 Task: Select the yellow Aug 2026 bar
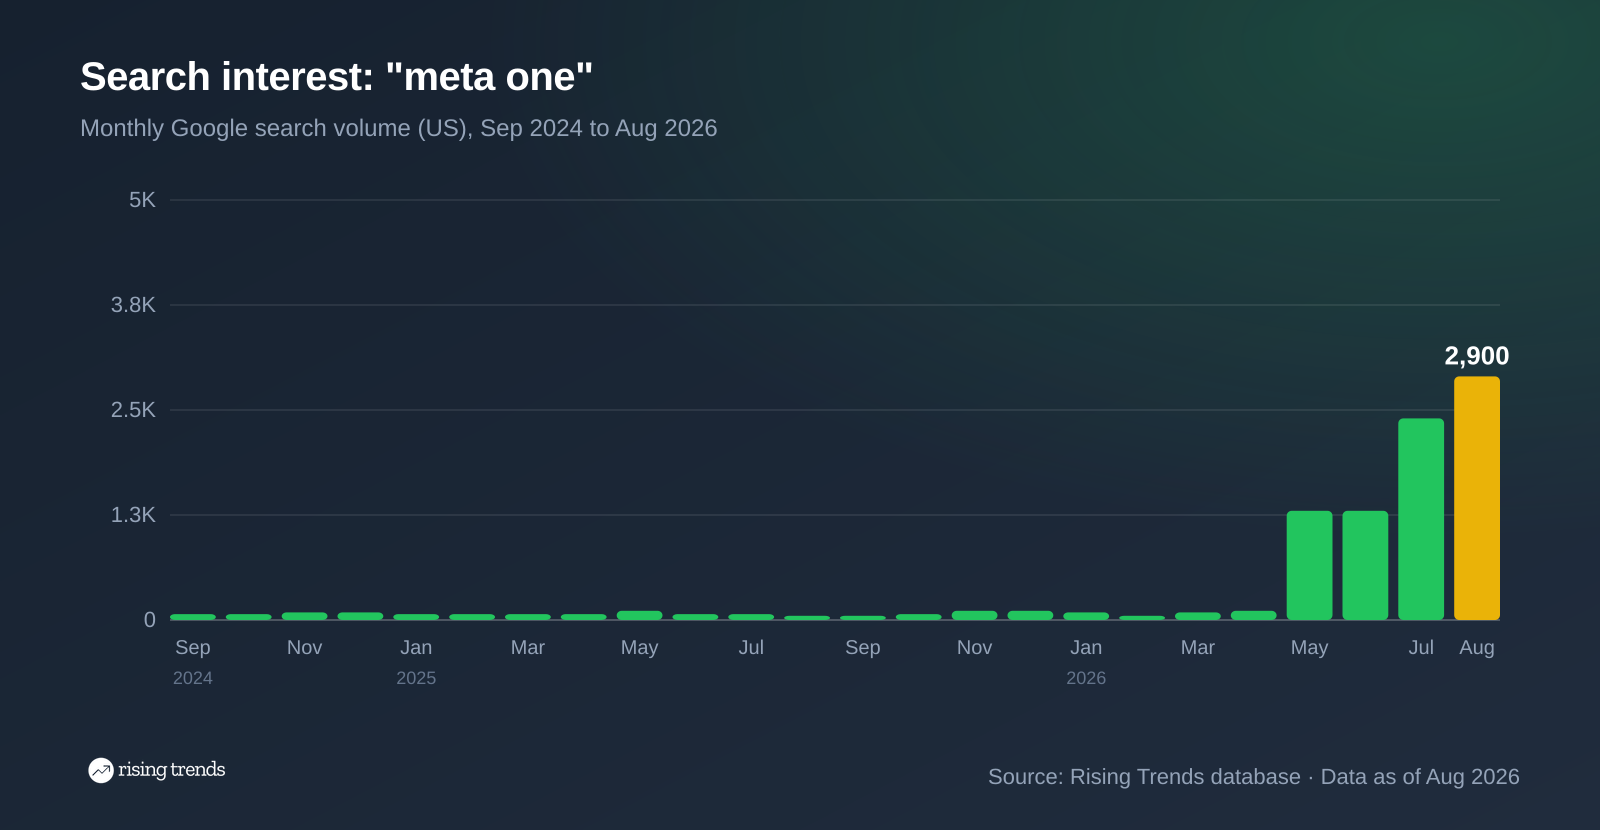[1476, 498]
